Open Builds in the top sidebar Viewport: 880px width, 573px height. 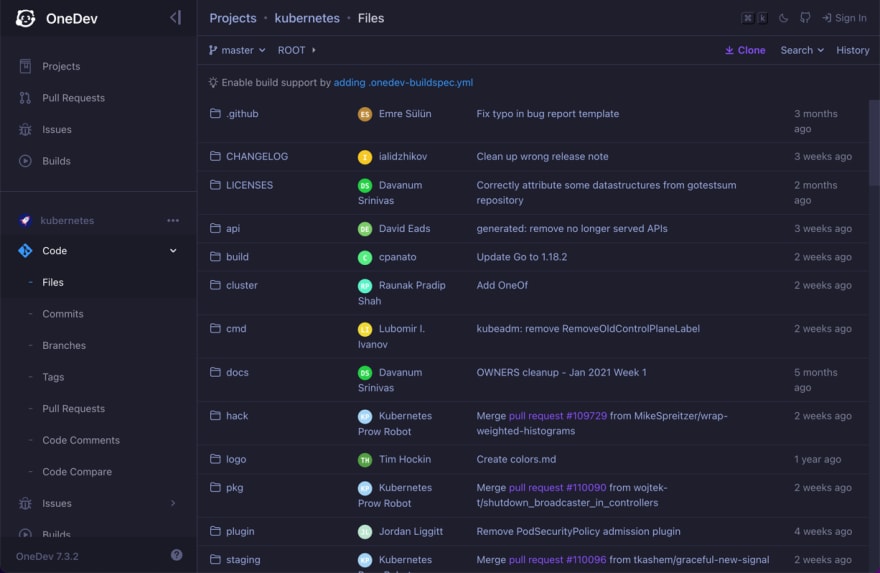[x=56, y=161]
